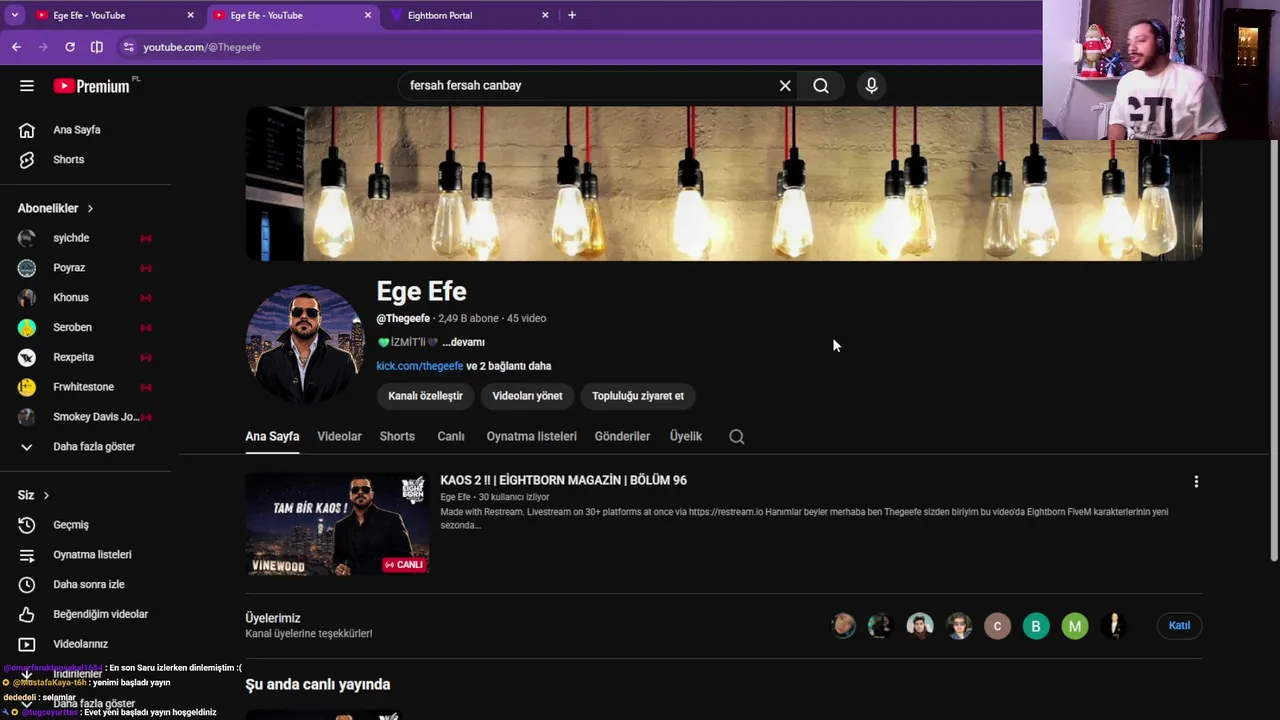Click the Katıl membership button
The height and width of the screenshot is (720, 1280).
pyautogui.click(x=1180, y=626)
